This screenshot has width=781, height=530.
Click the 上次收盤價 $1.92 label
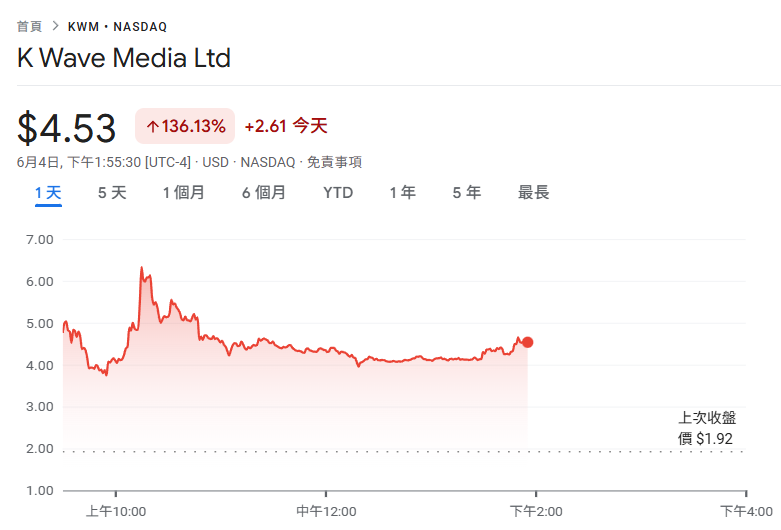pos(707,428)
